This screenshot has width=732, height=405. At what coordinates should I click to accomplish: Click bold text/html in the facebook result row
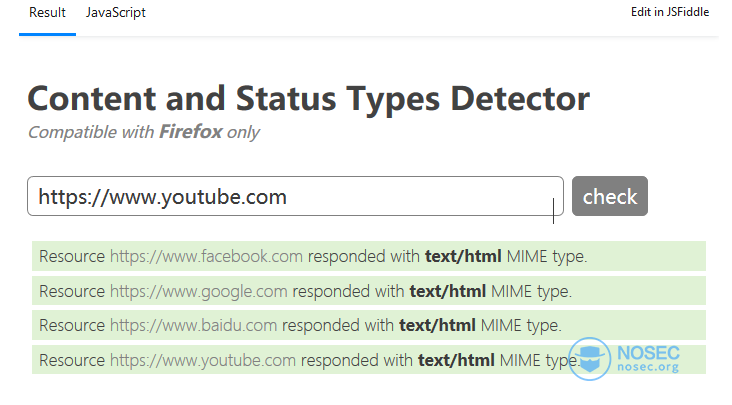pyautogui.click(x=463, y=256)
